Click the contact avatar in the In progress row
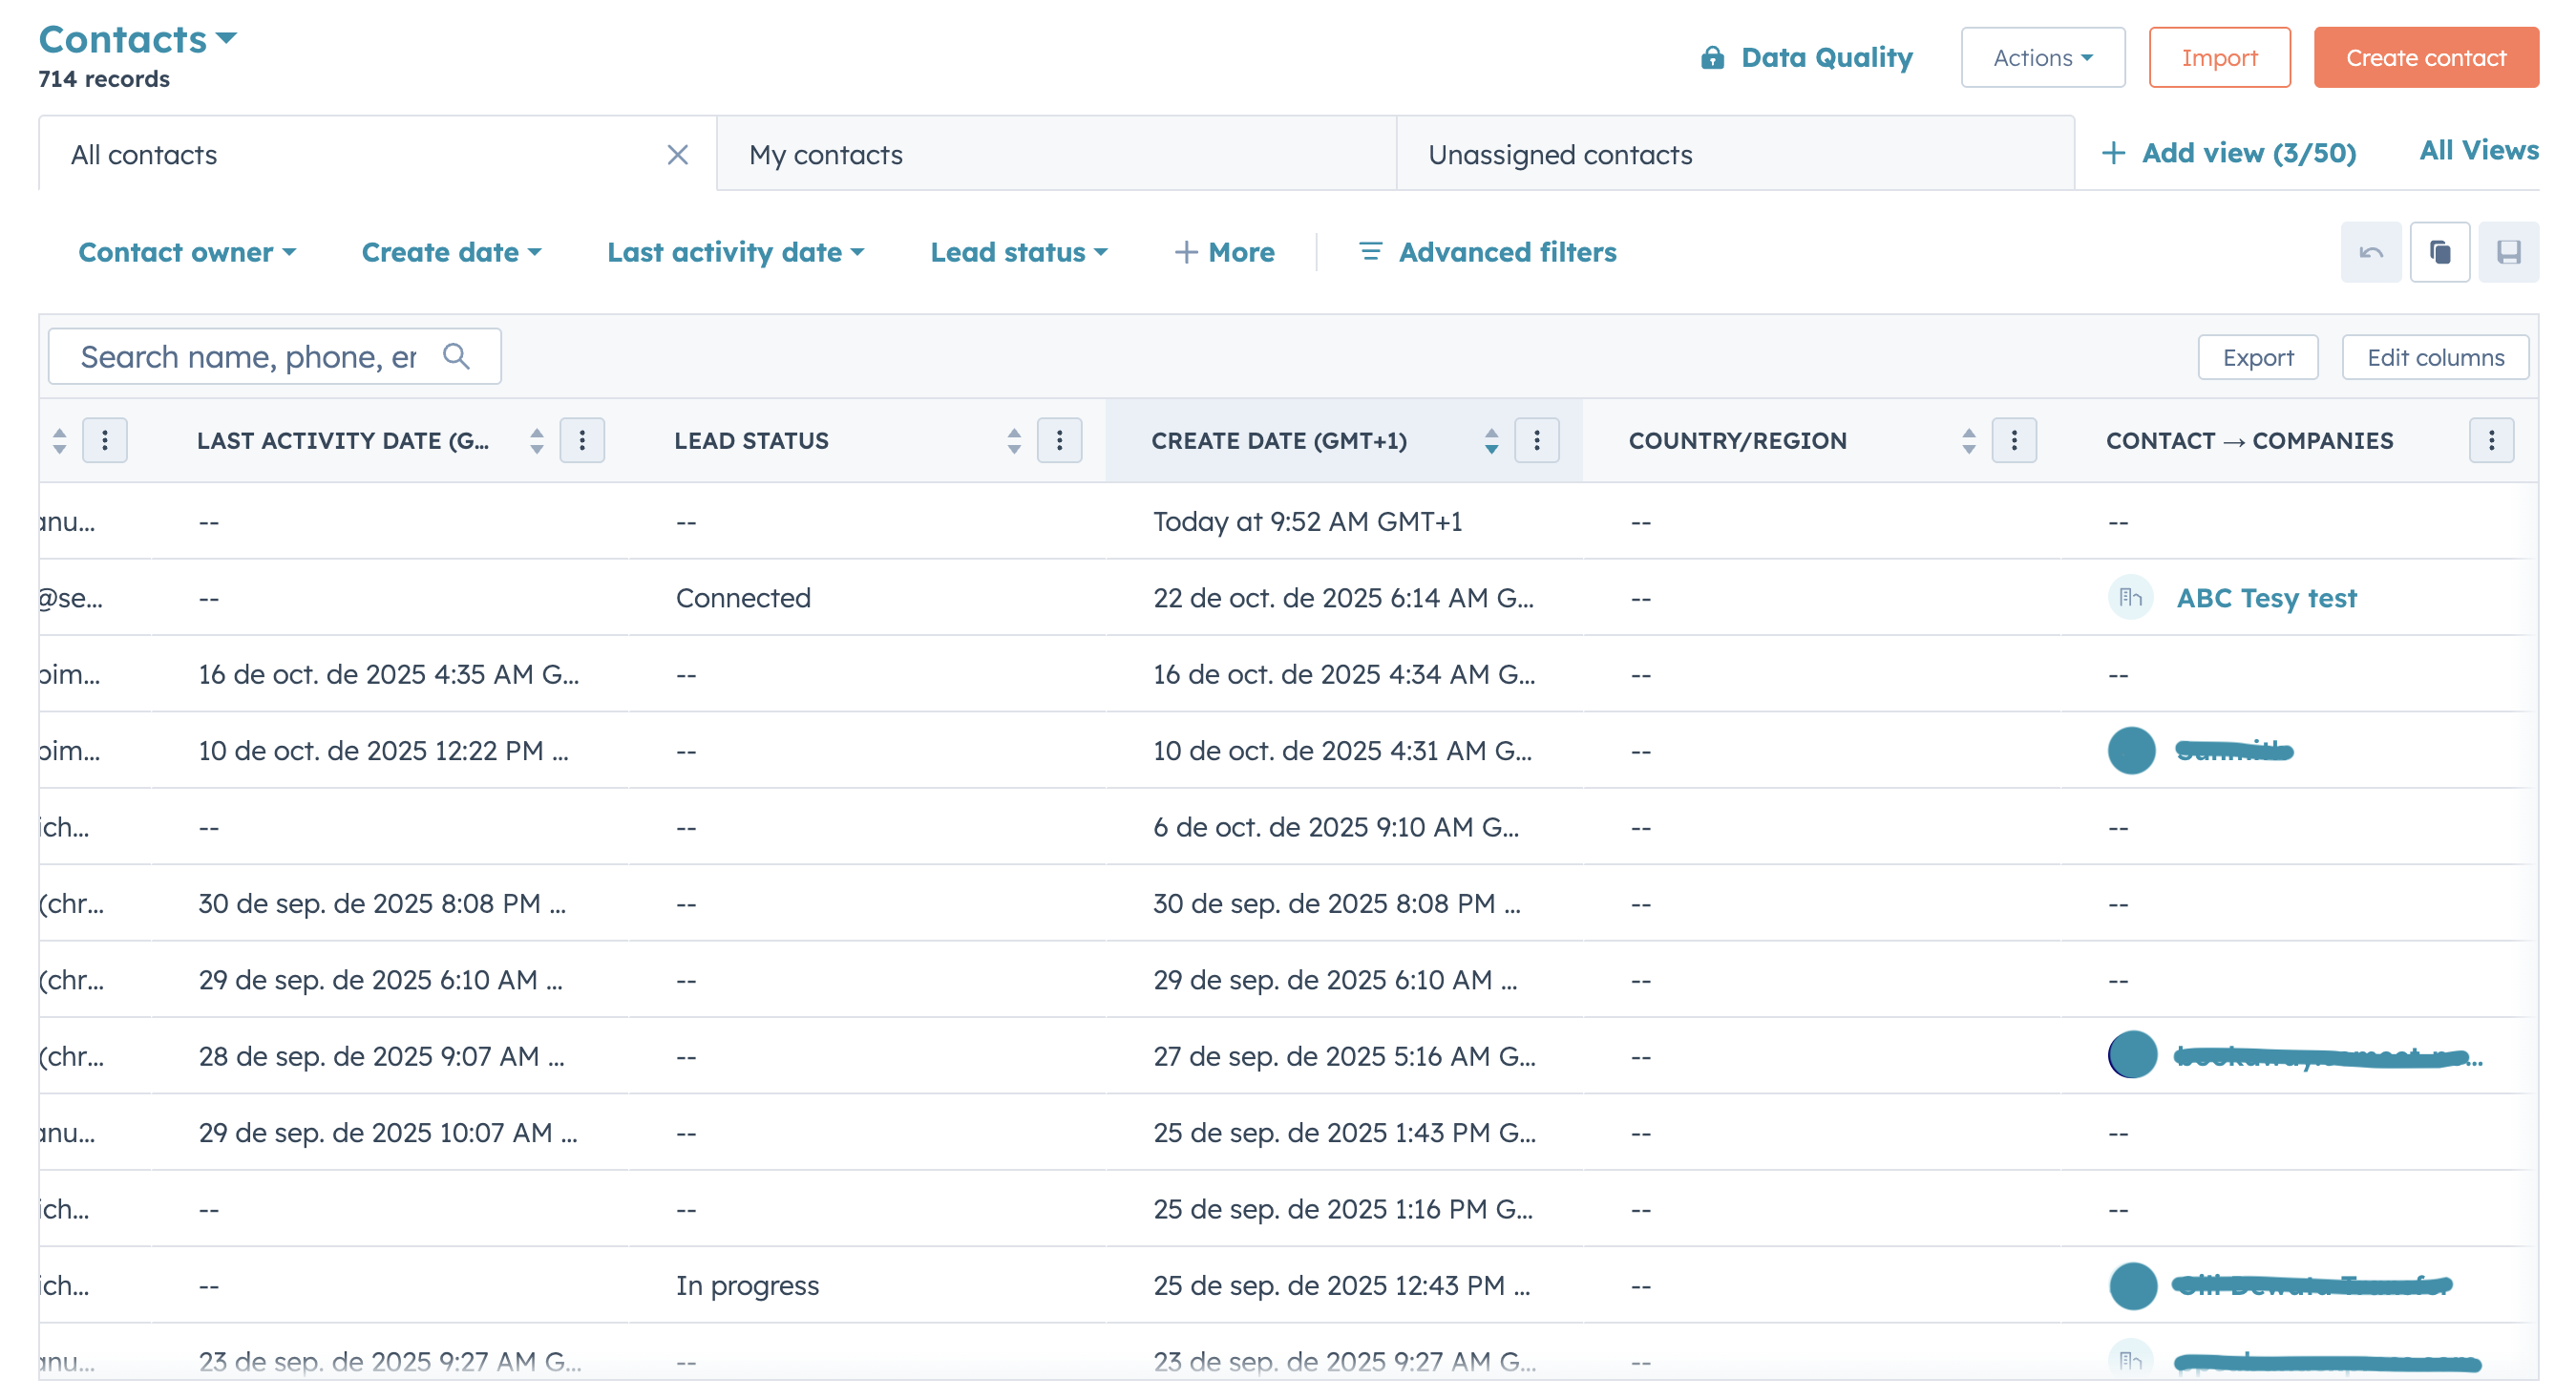 tap(2132, 1286)
